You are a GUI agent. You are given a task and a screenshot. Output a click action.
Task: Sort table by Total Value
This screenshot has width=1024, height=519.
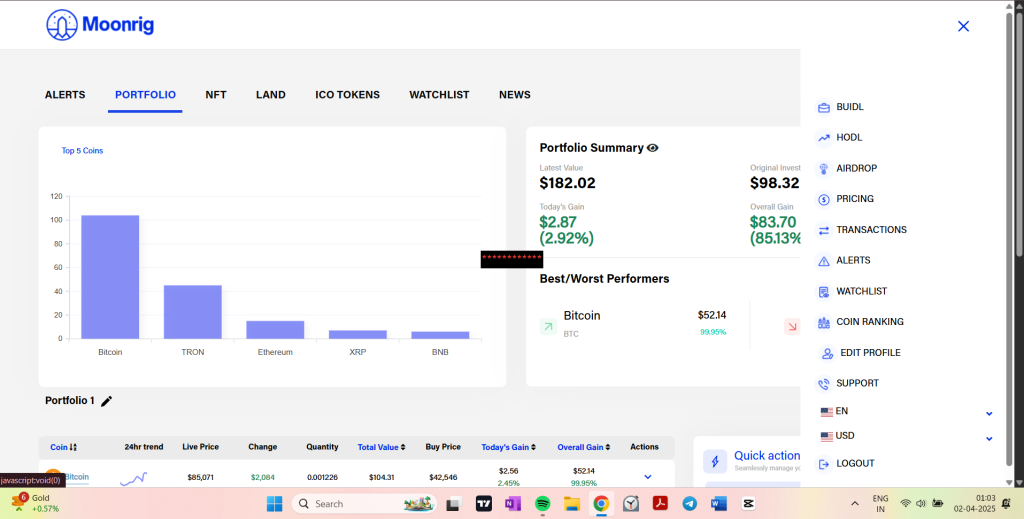(x=381, y=447)
